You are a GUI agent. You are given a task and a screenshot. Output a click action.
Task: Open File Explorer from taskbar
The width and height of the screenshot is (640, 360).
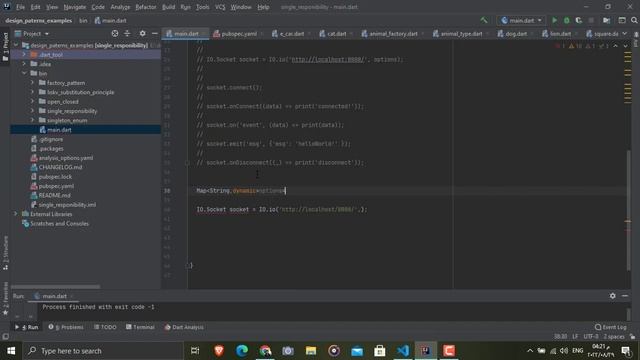coord(311,351)
